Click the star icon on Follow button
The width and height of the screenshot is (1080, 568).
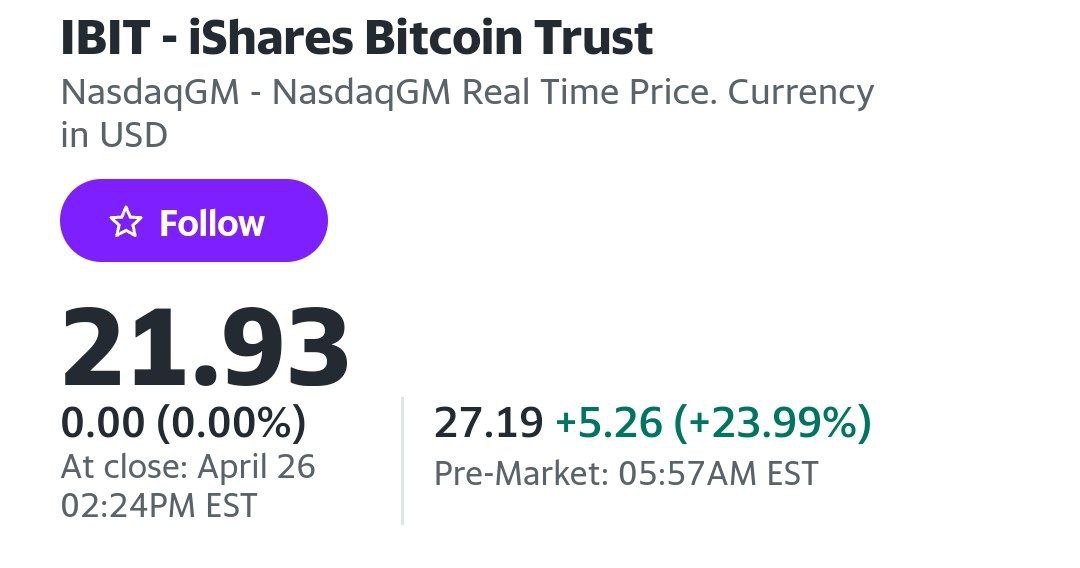126,222
